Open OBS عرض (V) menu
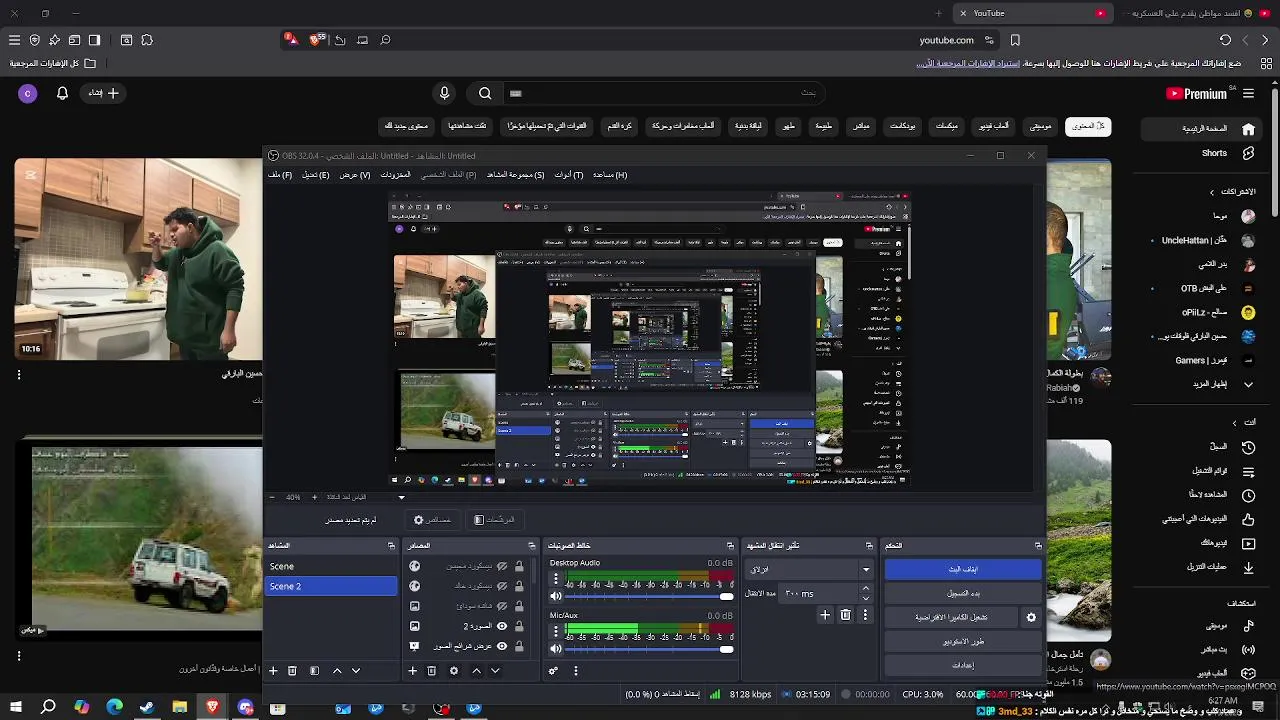 click(x=355, y=175)
